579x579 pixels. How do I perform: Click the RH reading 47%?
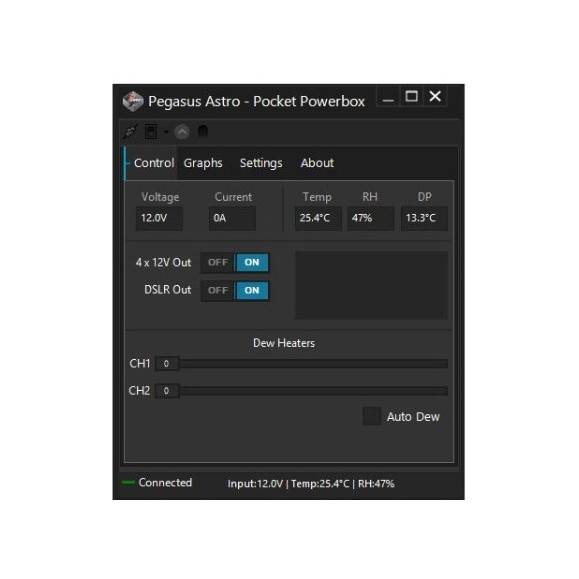pos(370,218)
